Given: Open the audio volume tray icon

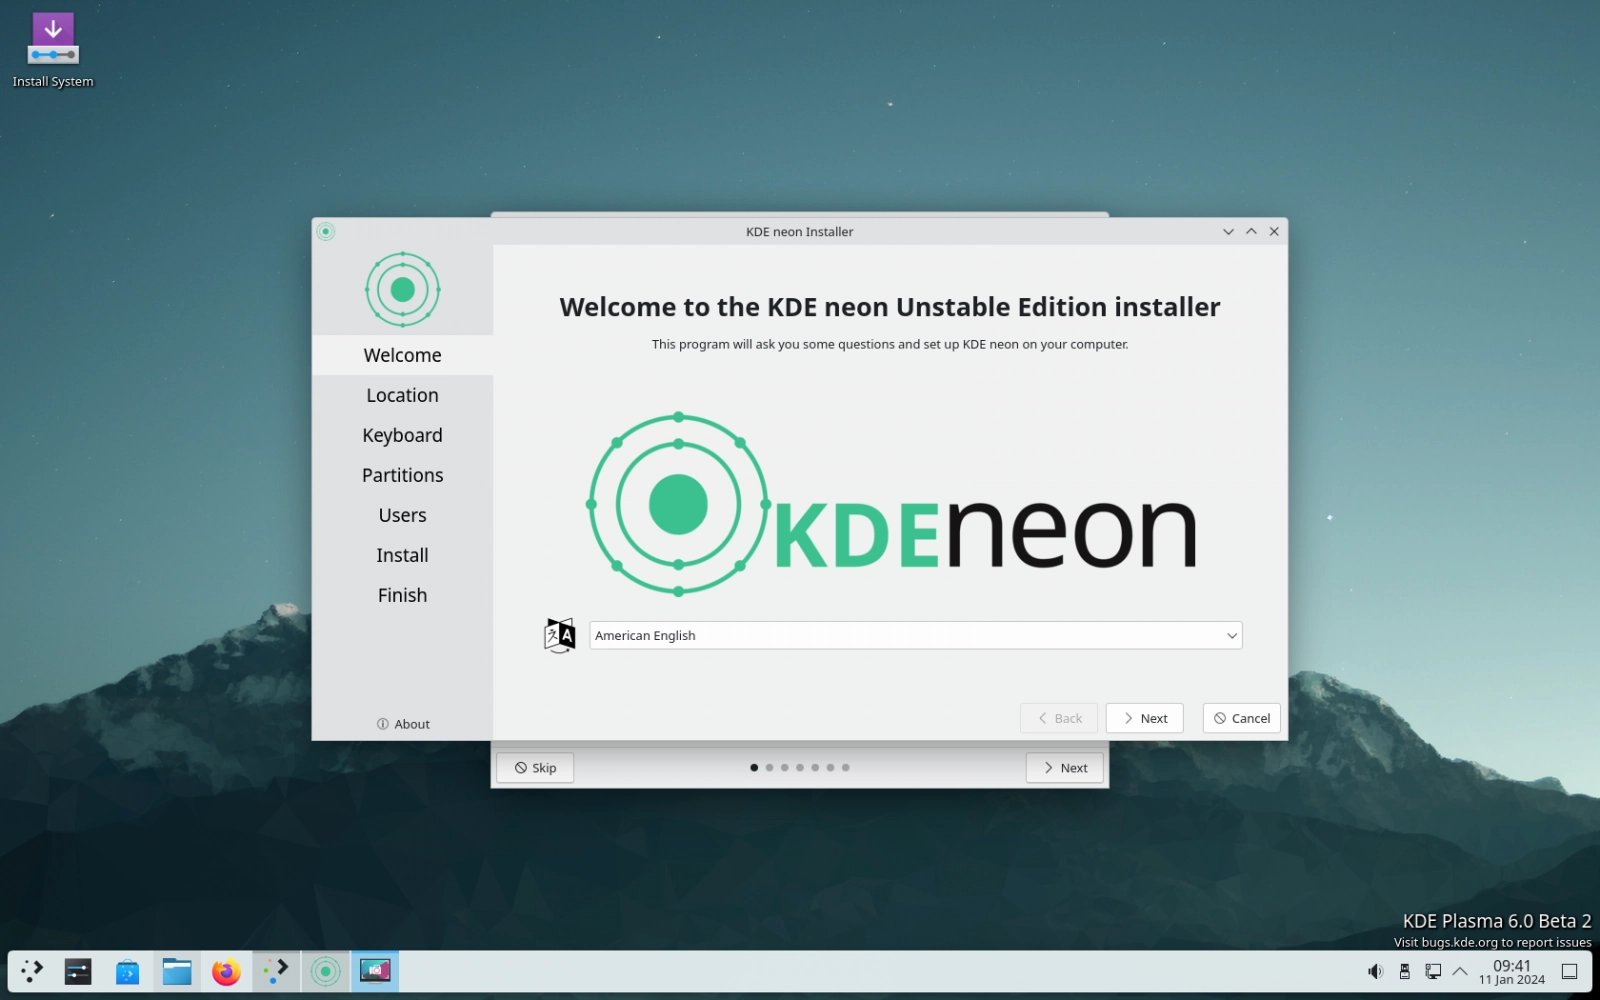Looking at the screenshot, I should tap(1376, 971).
